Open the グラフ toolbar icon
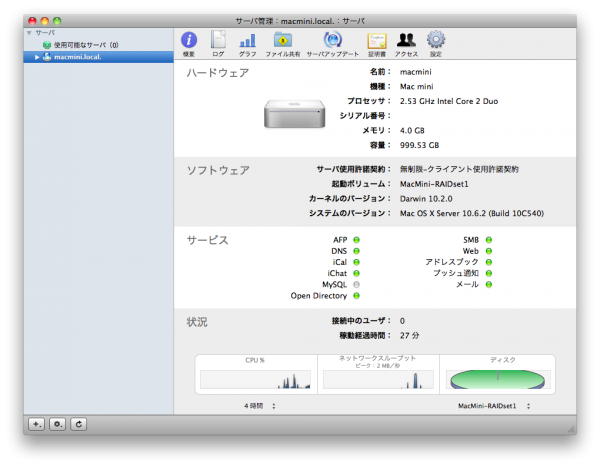 [x=248, y=44]
